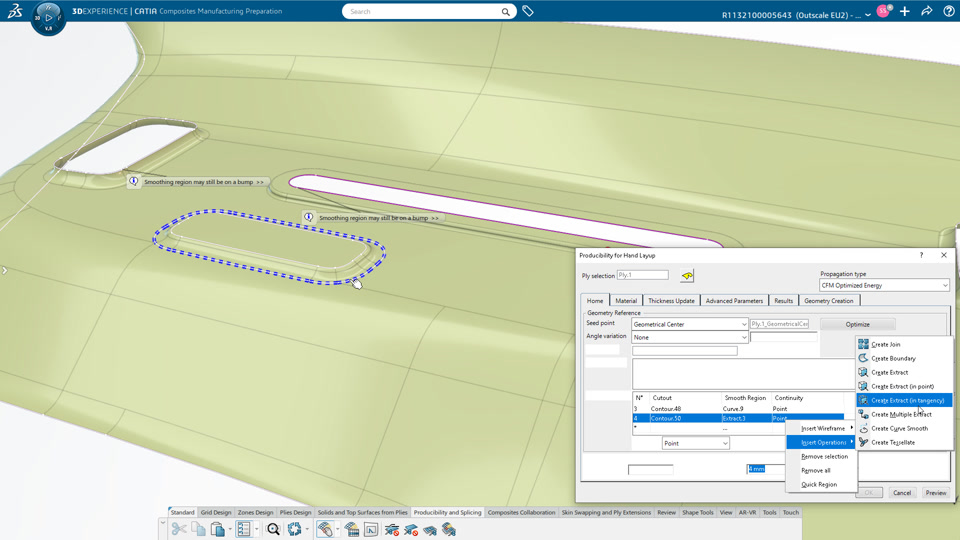The image size is (960, 540).
Task: Select the Contour.48 cutout row
Action: click(738, 408)
